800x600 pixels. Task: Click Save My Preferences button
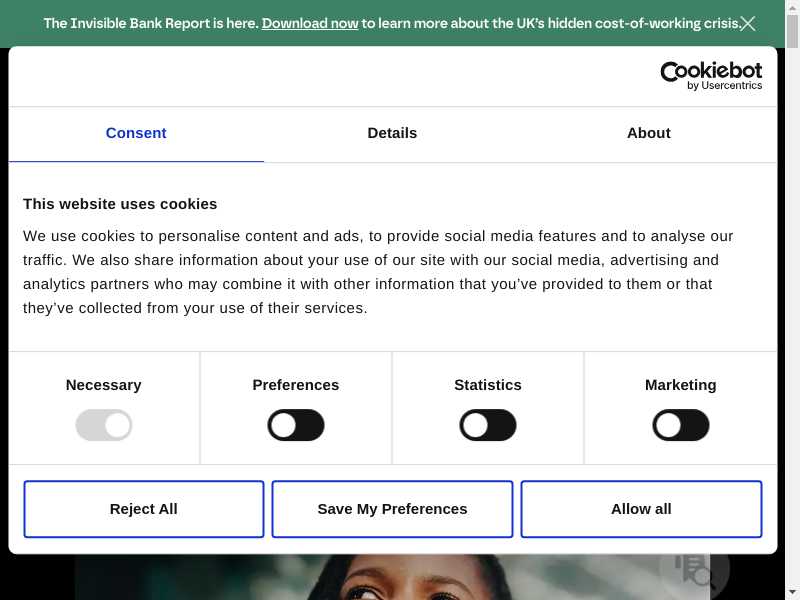392,509
